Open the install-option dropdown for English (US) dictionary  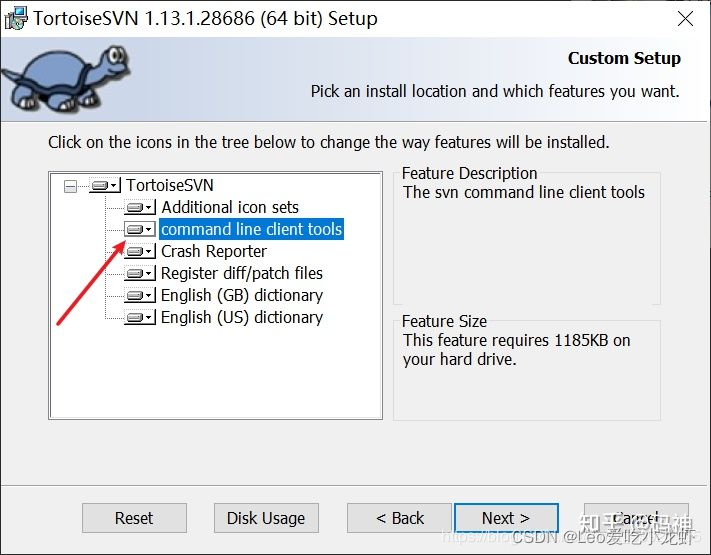click(x=140, y=317)
